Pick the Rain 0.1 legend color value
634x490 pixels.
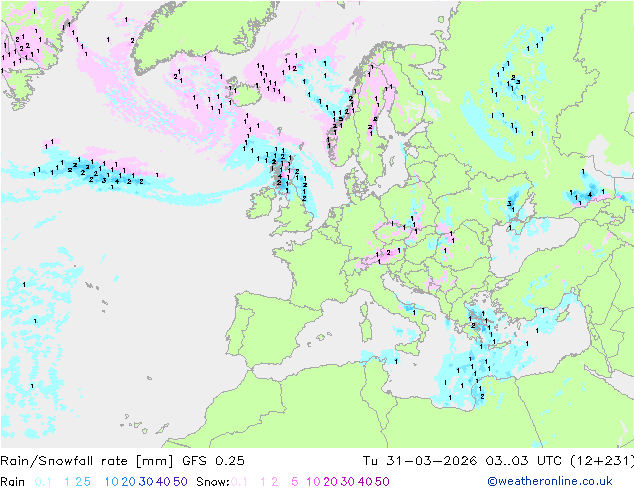pyautogui.click(x=43, y=482)
